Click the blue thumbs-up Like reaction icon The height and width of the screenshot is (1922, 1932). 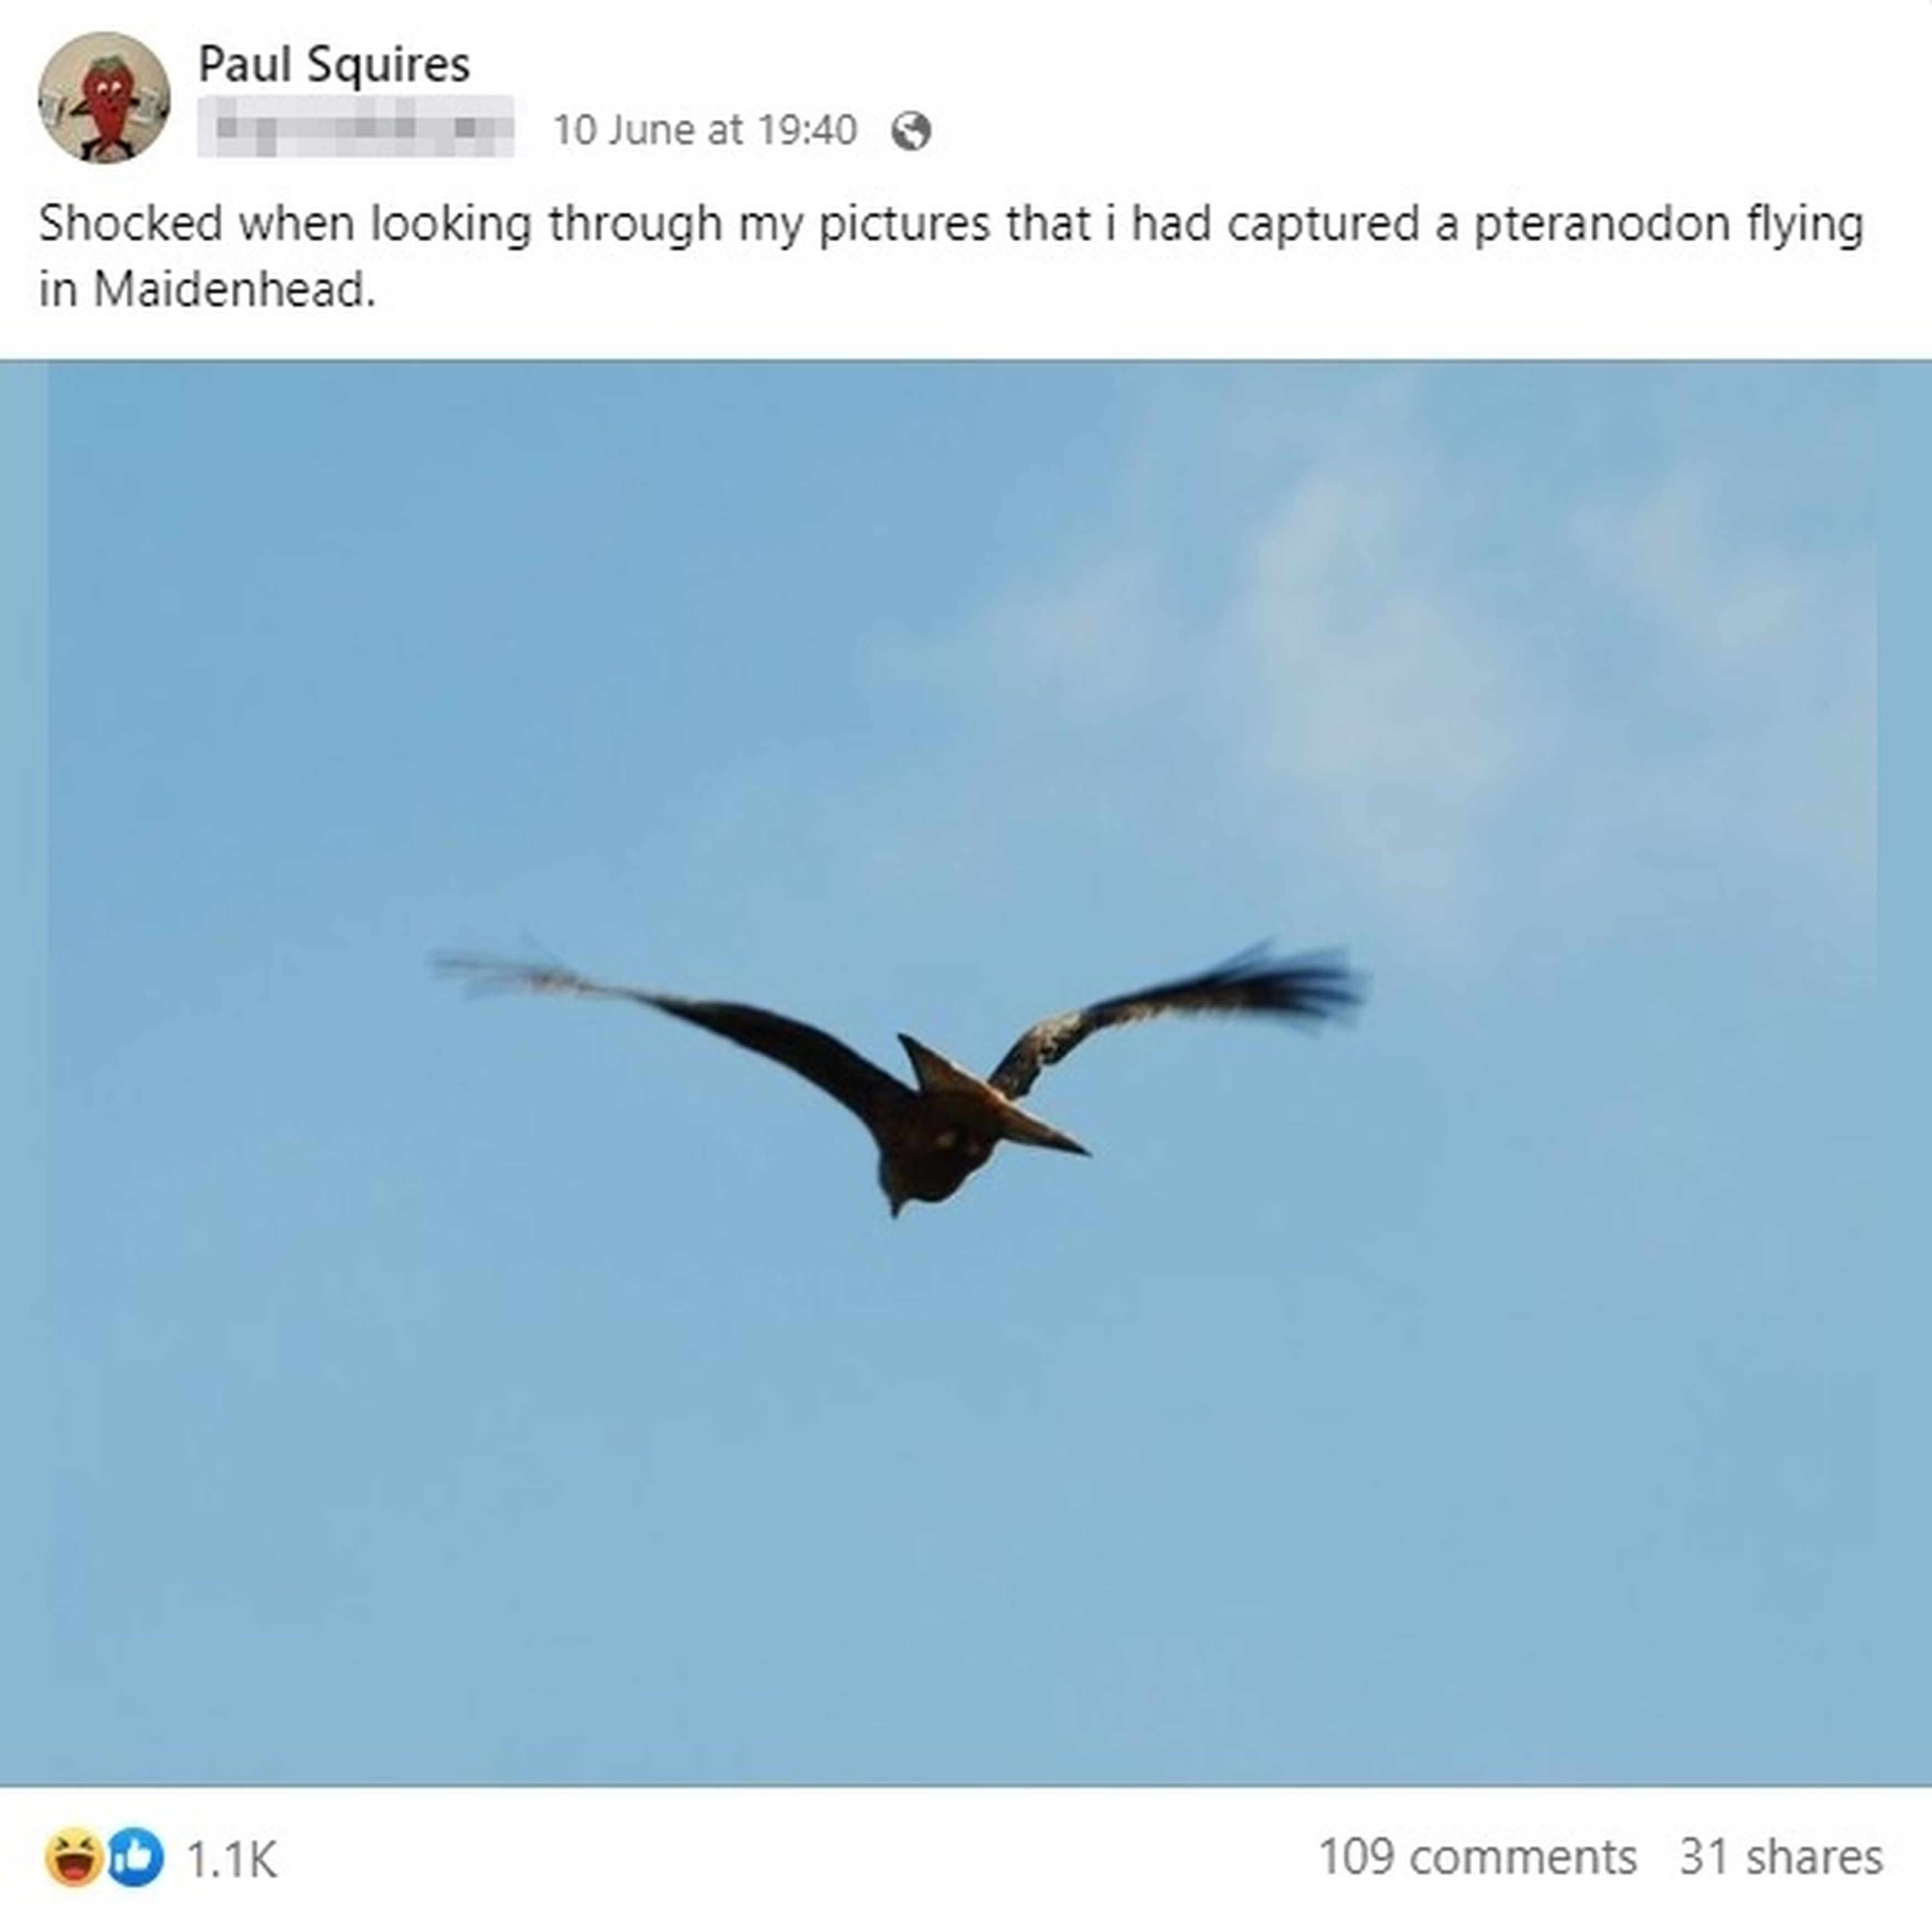[135, 1856]
